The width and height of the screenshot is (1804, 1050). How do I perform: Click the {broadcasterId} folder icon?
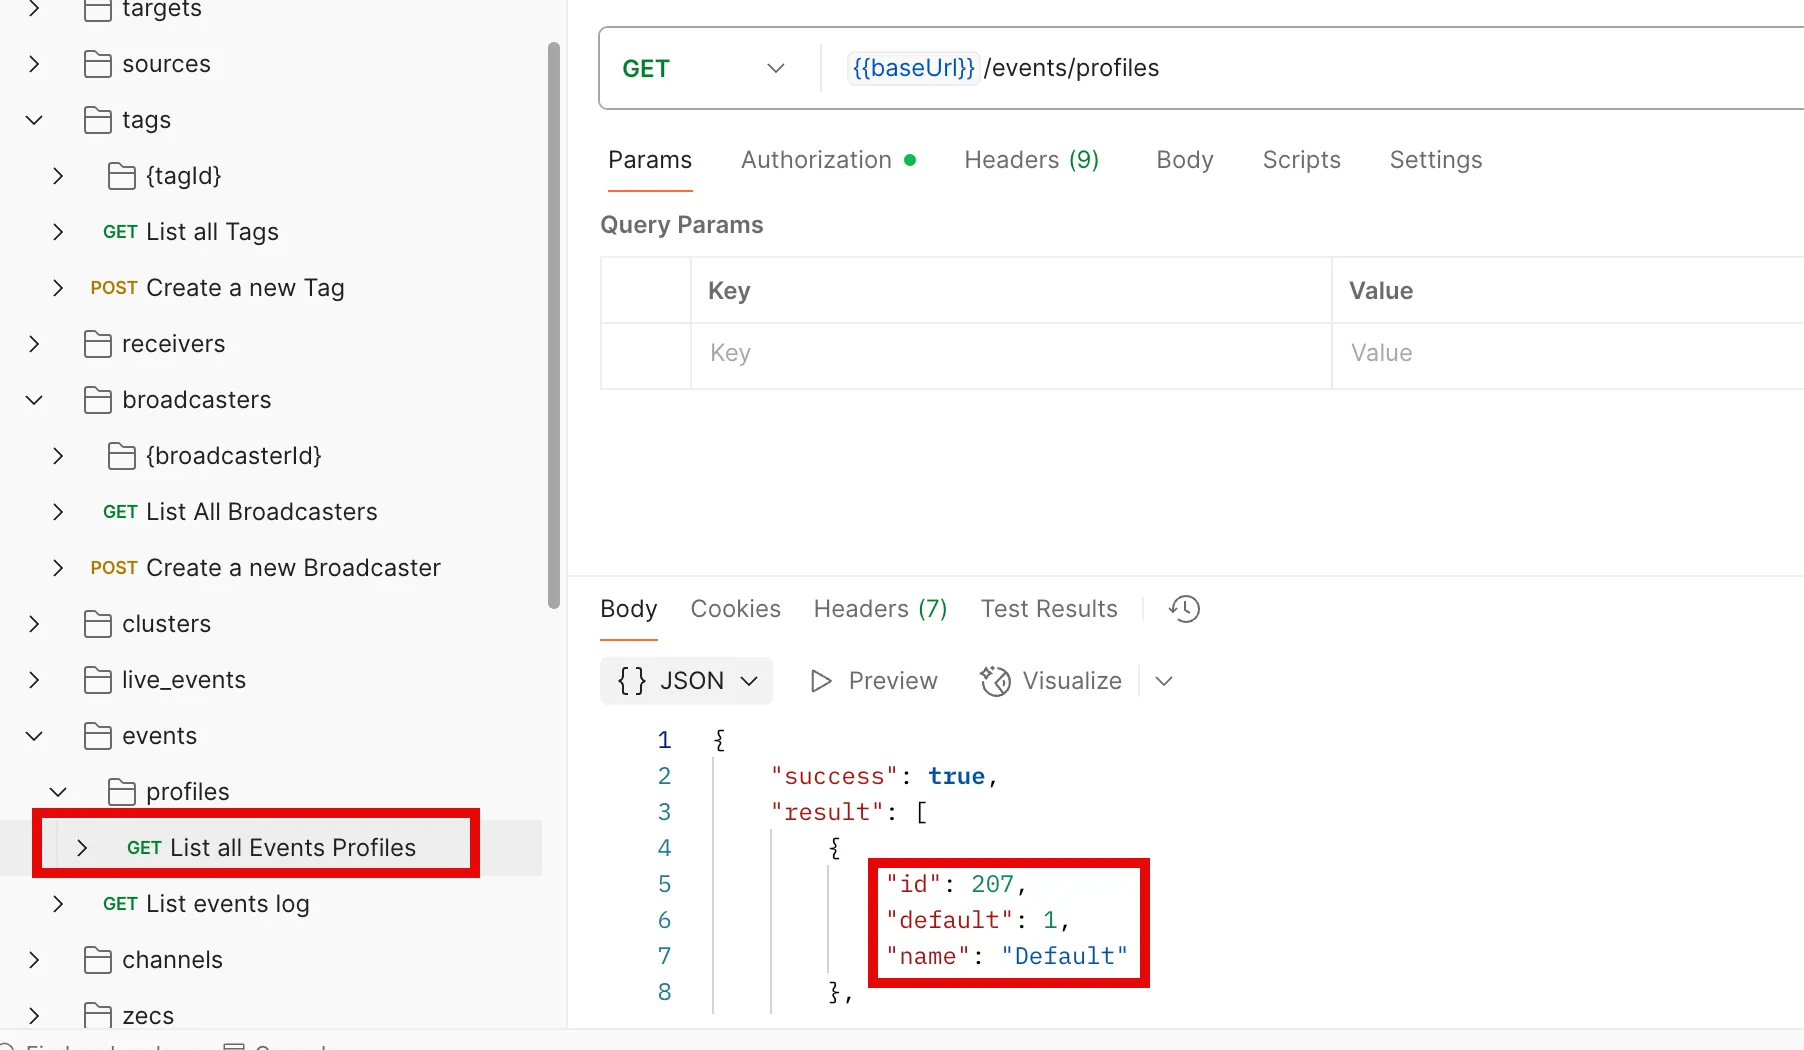(x=122, y=456)
